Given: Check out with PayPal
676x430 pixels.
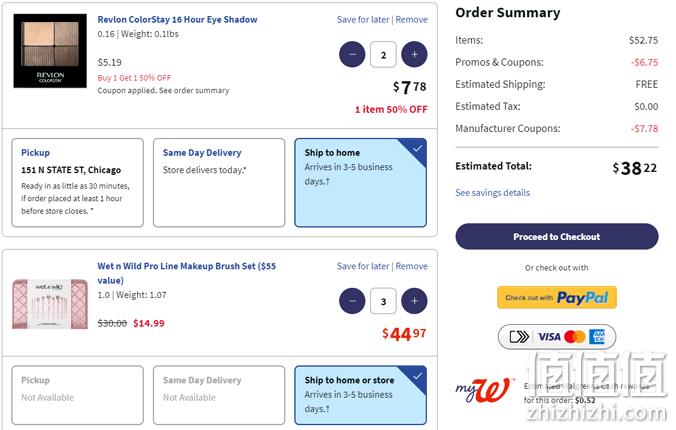Looking at the screenshot, I should click(557, 297).
